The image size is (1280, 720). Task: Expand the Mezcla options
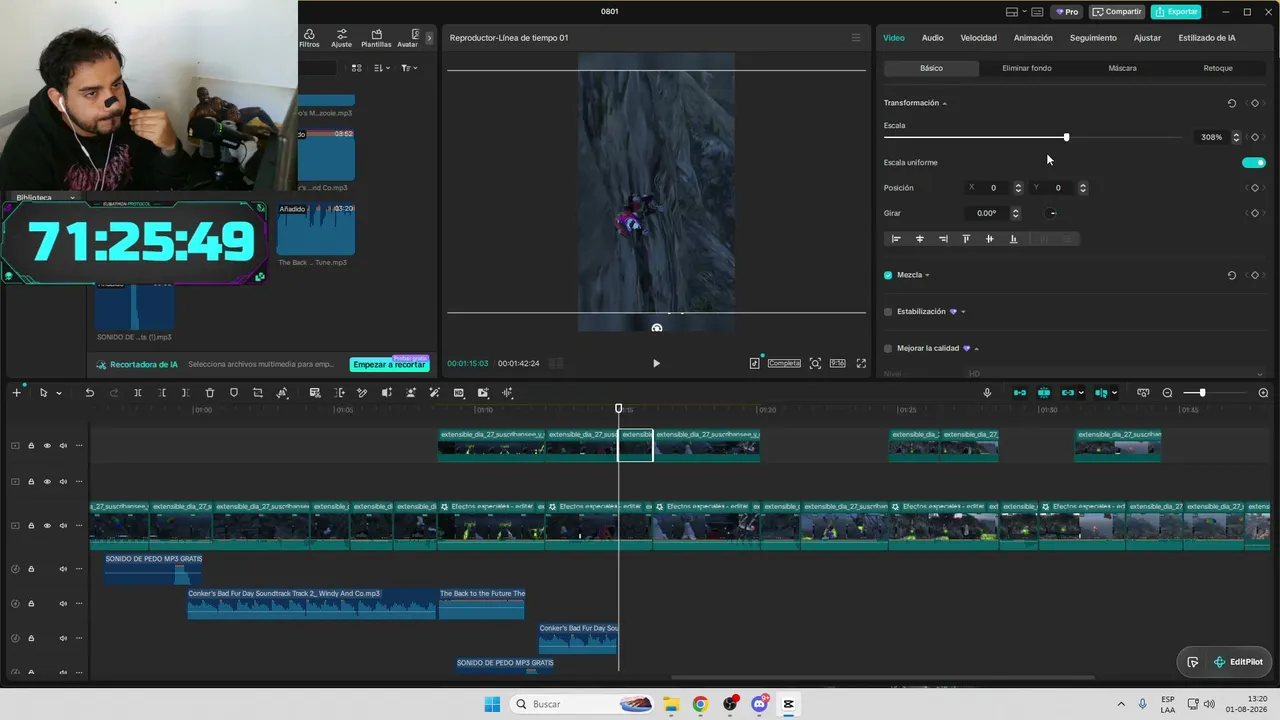tap(927, 275)
